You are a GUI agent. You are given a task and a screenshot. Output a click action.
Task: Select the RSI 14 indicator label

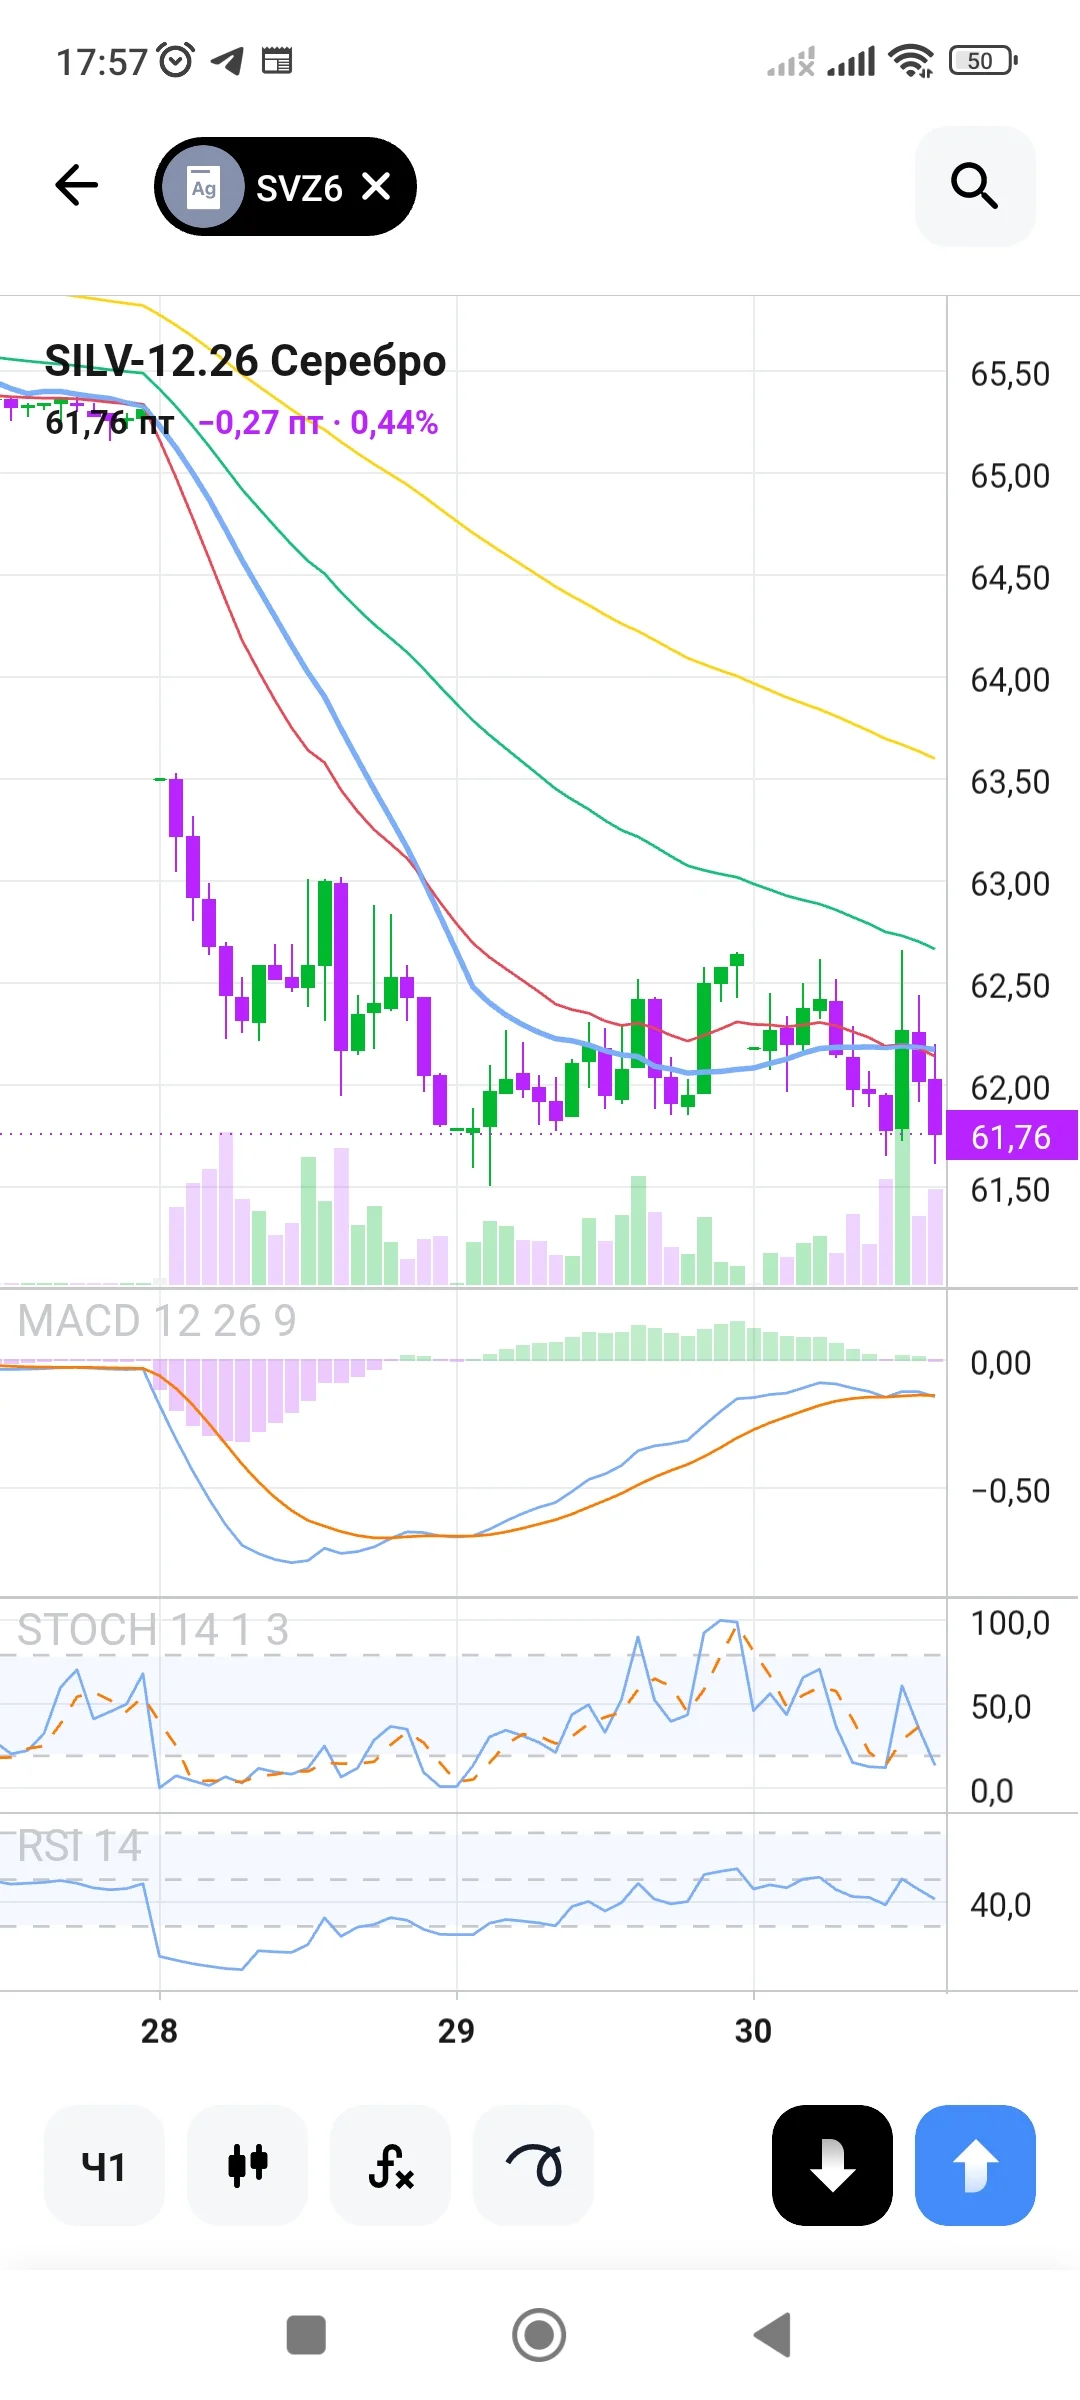tap(80, 1846)
